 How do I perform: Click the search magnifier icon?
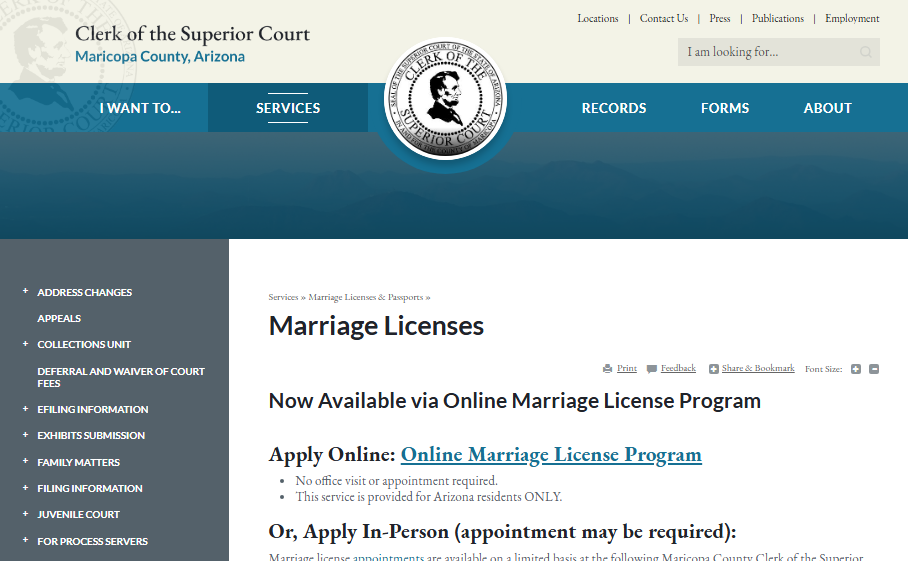click(x=866, y=52)
